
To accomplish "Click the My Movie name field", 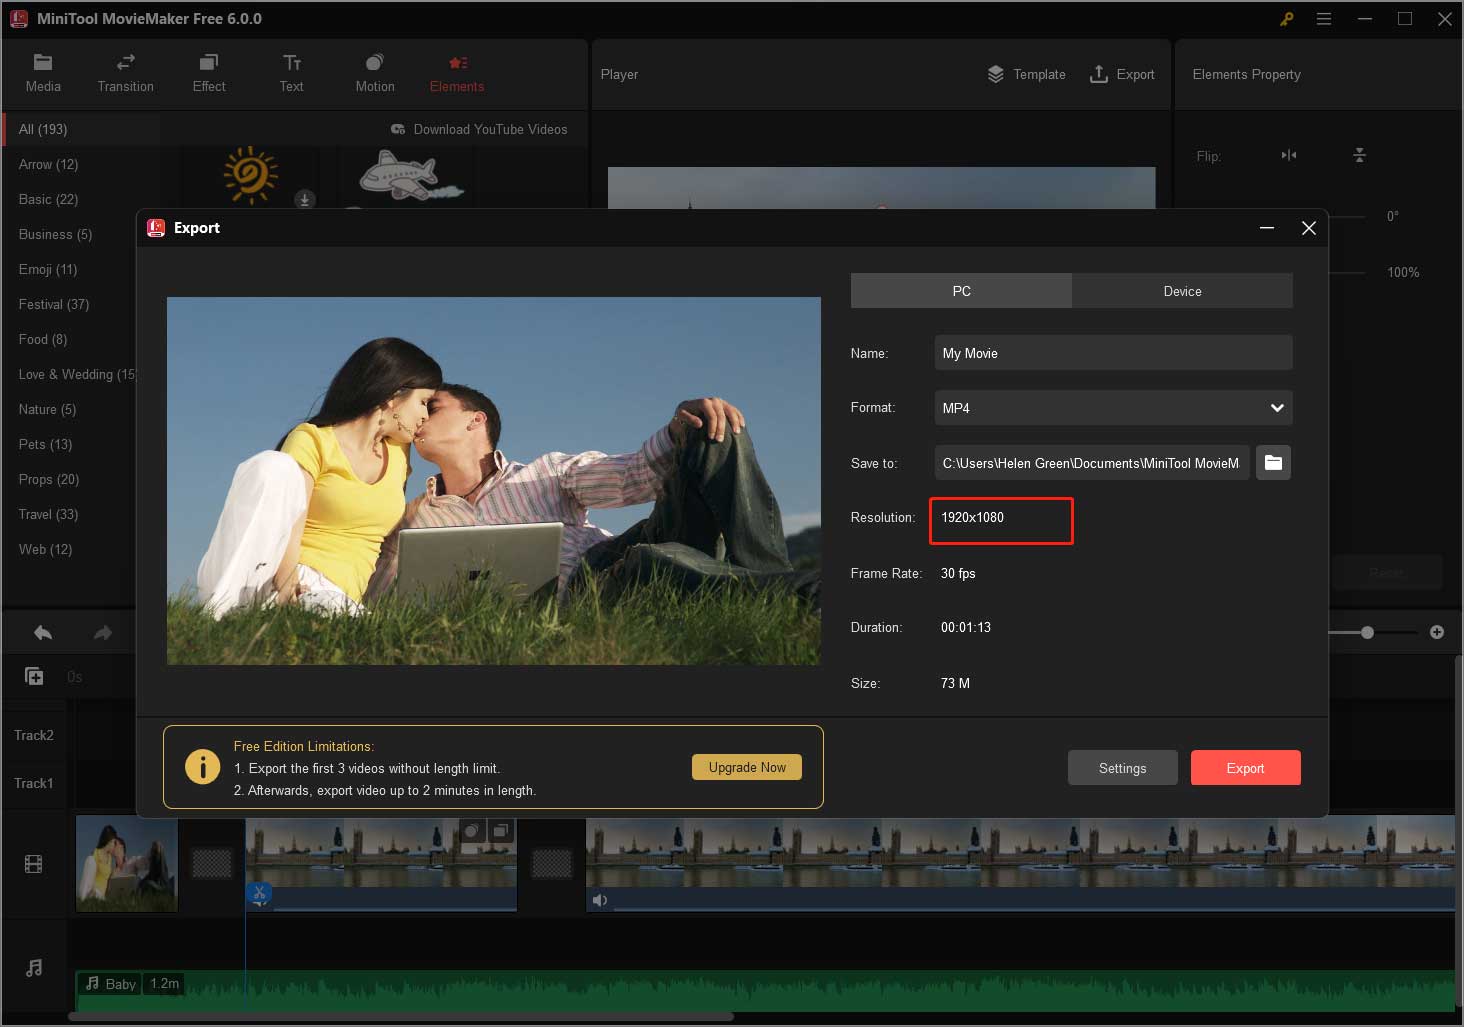I will (x=1112, y=352).
